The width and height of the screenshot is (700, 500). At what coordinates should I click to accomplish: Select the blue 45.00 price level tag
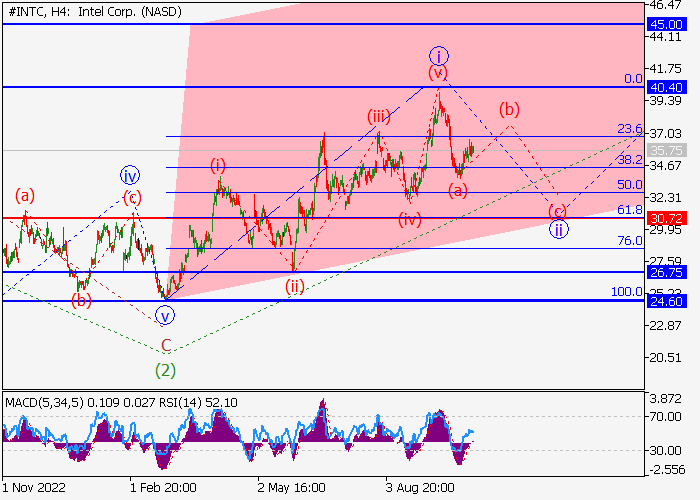click(x=666, y=24)
